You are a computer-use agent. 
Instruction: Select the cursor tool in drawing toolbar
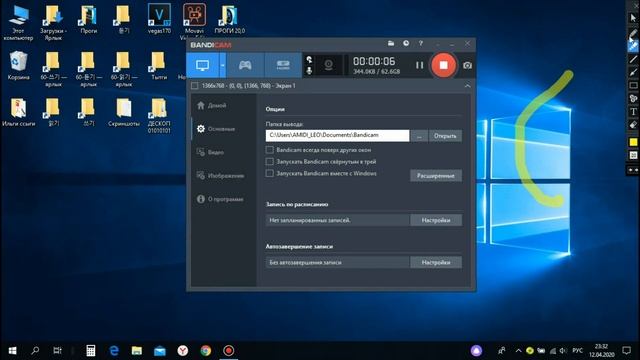(x=633, y=18)
